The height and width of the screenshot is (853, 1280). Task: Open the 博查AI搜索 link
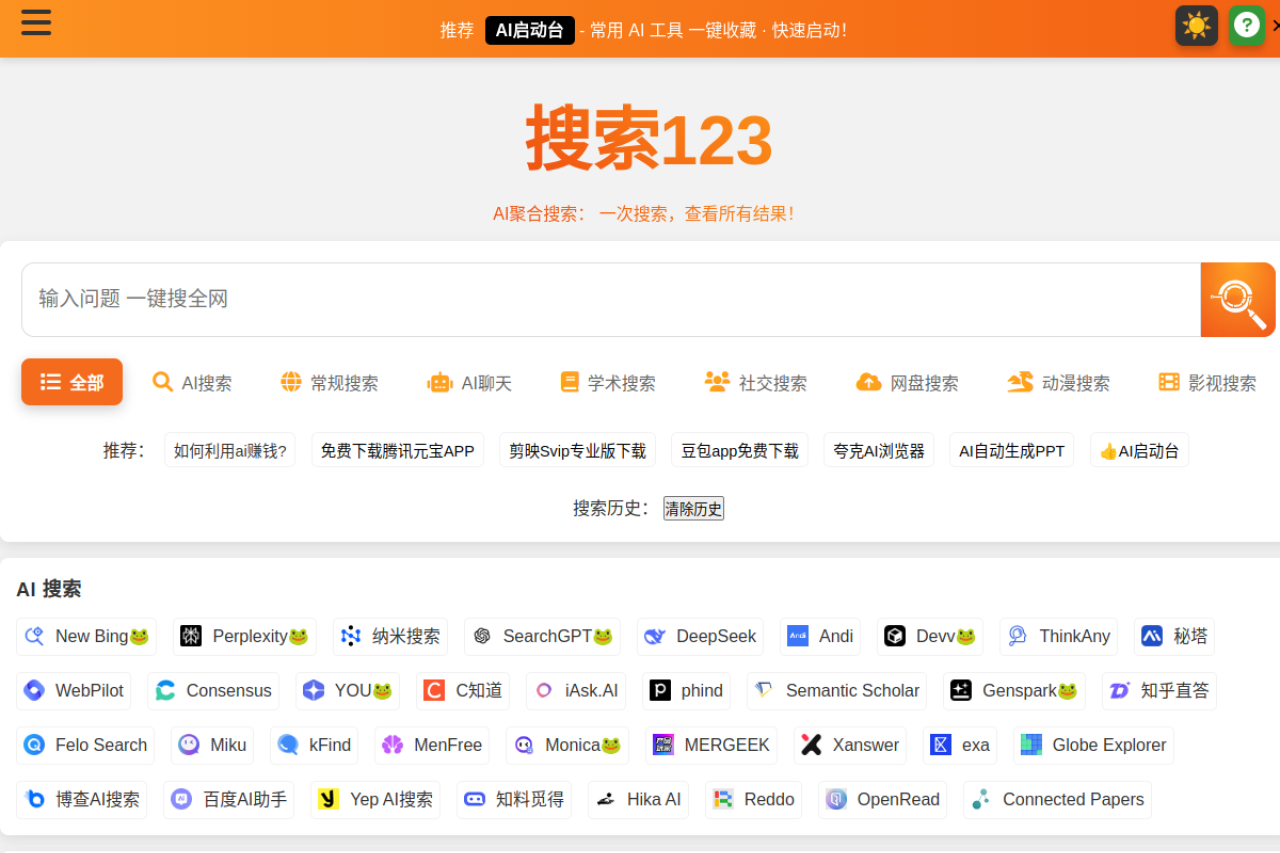point(82,800)
